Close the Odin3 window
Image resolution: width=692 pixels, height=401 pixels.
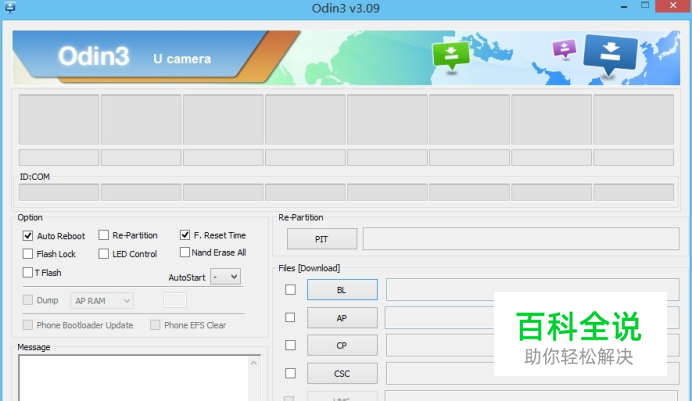click(x=673, y=6)
